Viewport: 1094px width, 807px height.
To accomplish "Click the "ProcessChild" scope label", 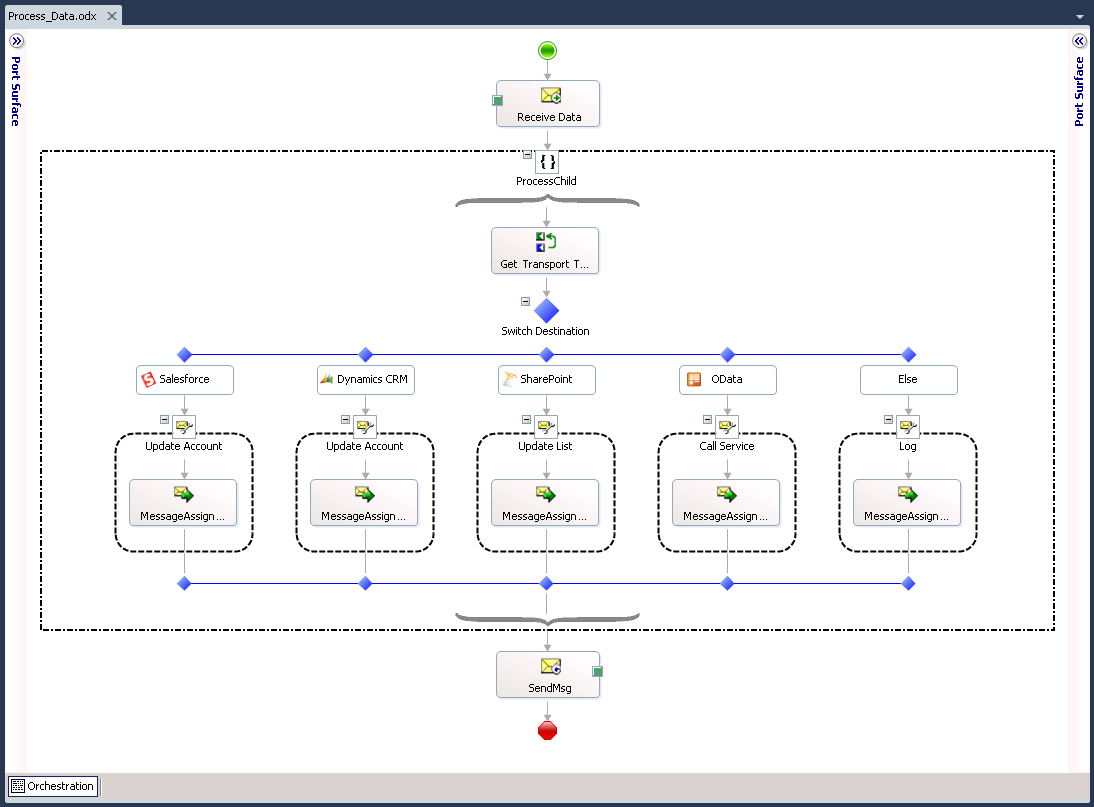I will pos(546,181).
